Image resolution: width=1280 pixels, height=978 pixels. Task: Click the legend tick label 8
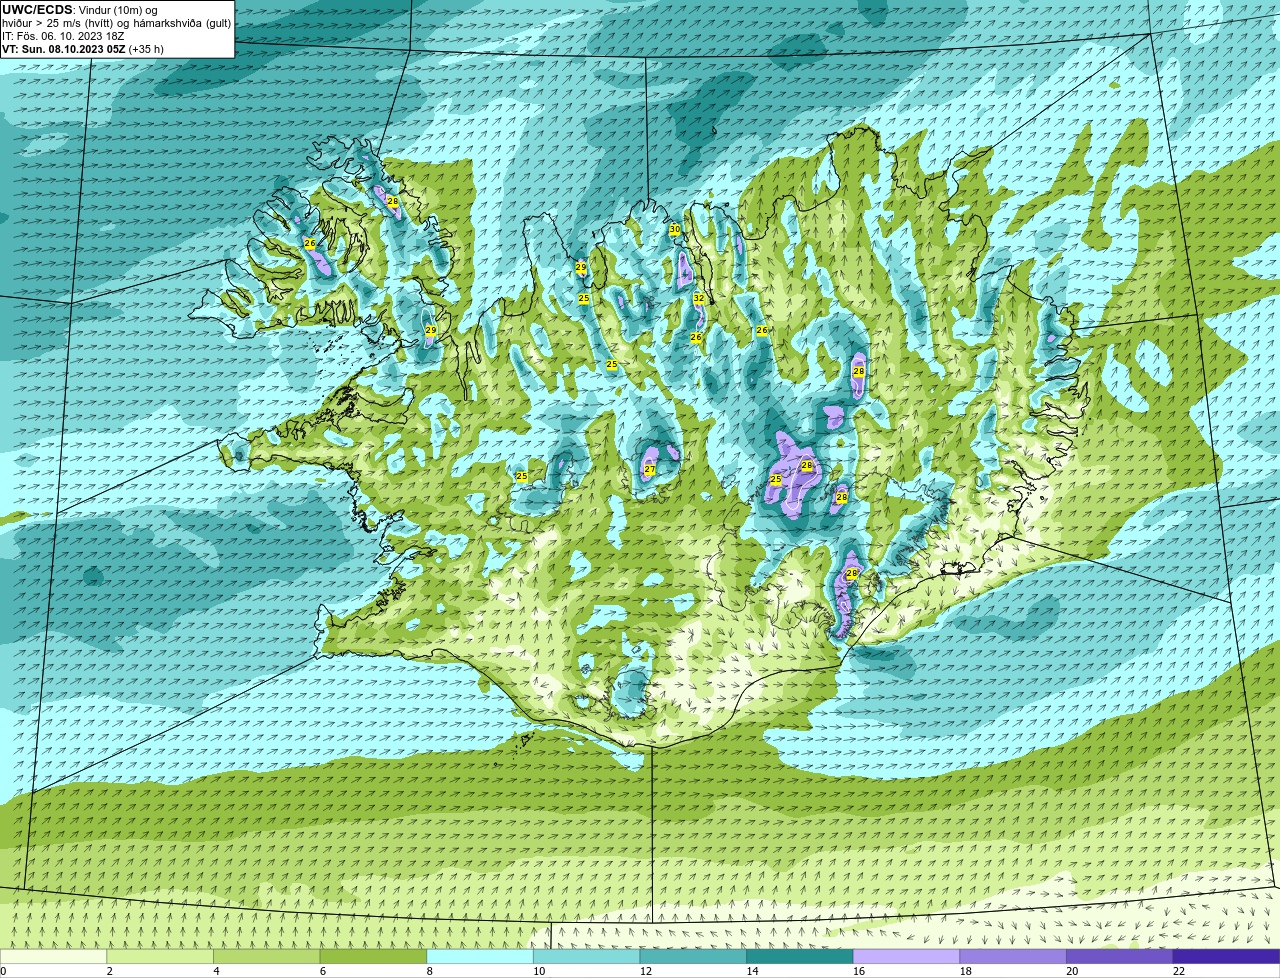click(429, 971)
